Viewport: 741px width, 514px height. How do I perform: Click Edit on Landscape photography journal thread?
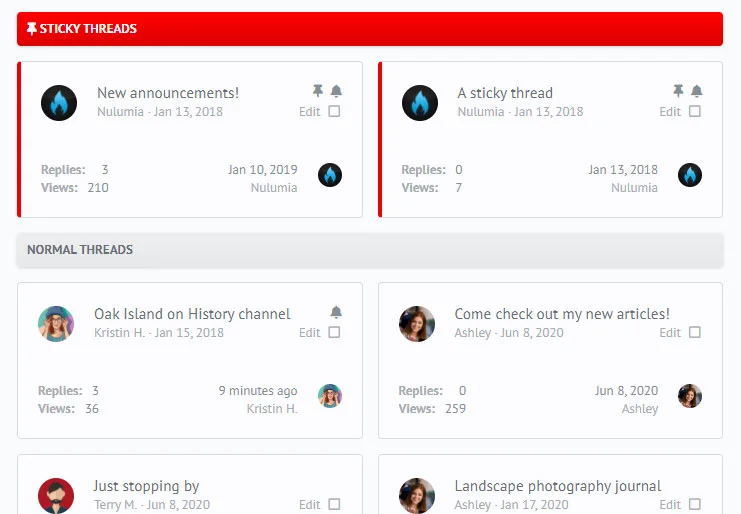point(670,505)
